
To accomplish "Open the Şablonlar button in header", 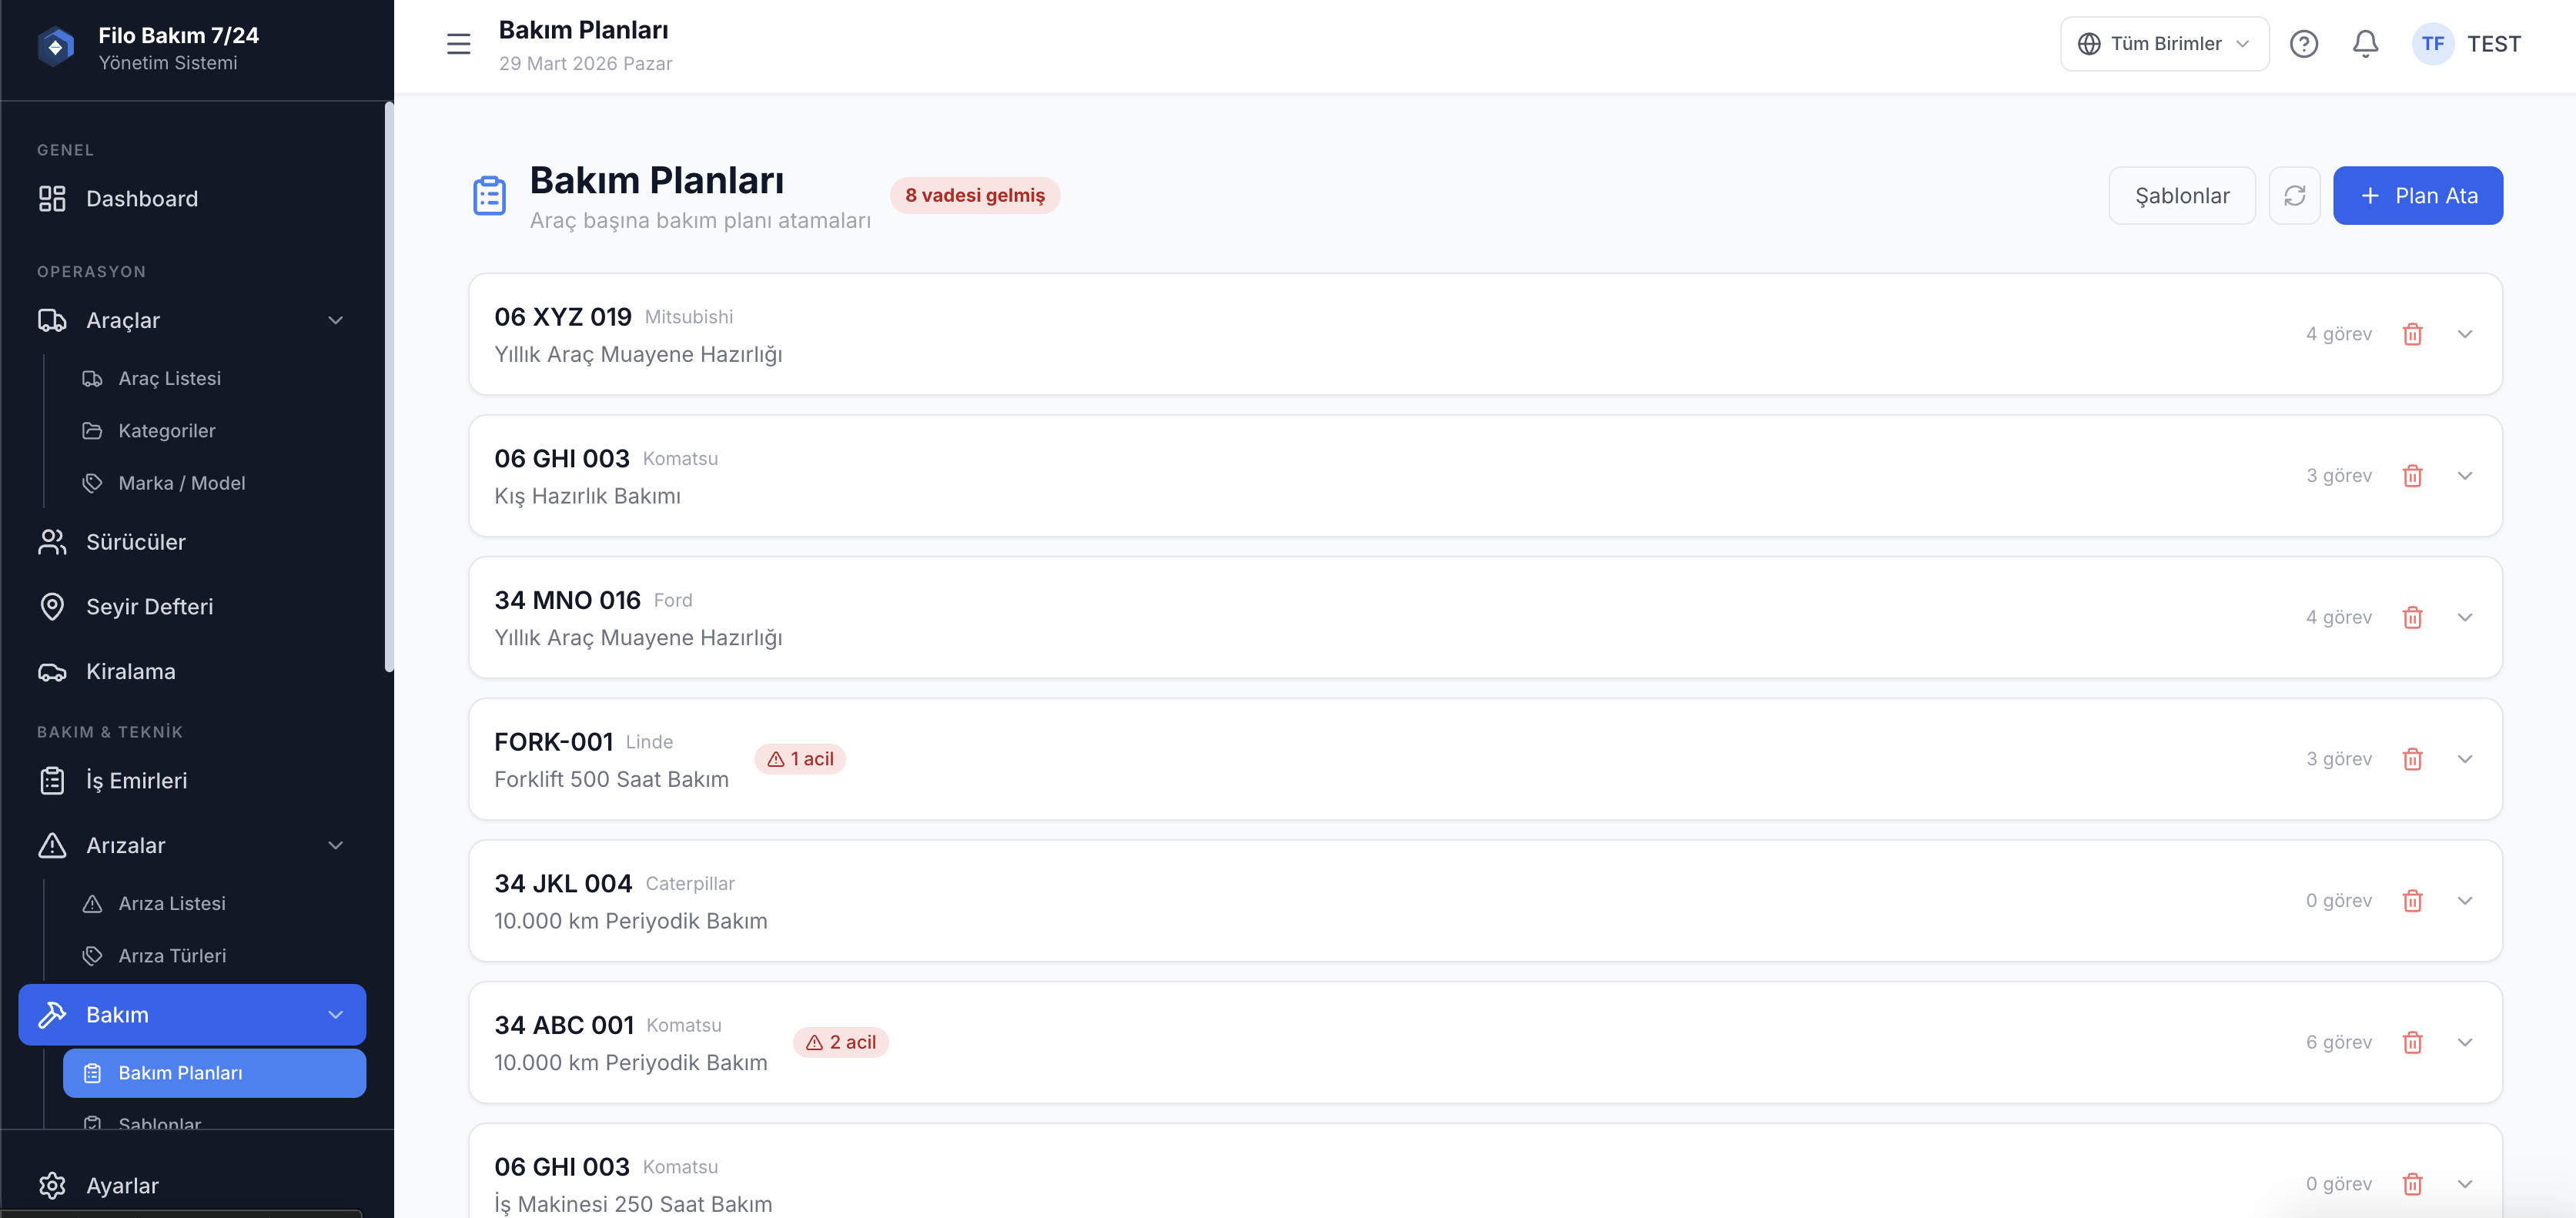I will click(x=2181, y=196).
